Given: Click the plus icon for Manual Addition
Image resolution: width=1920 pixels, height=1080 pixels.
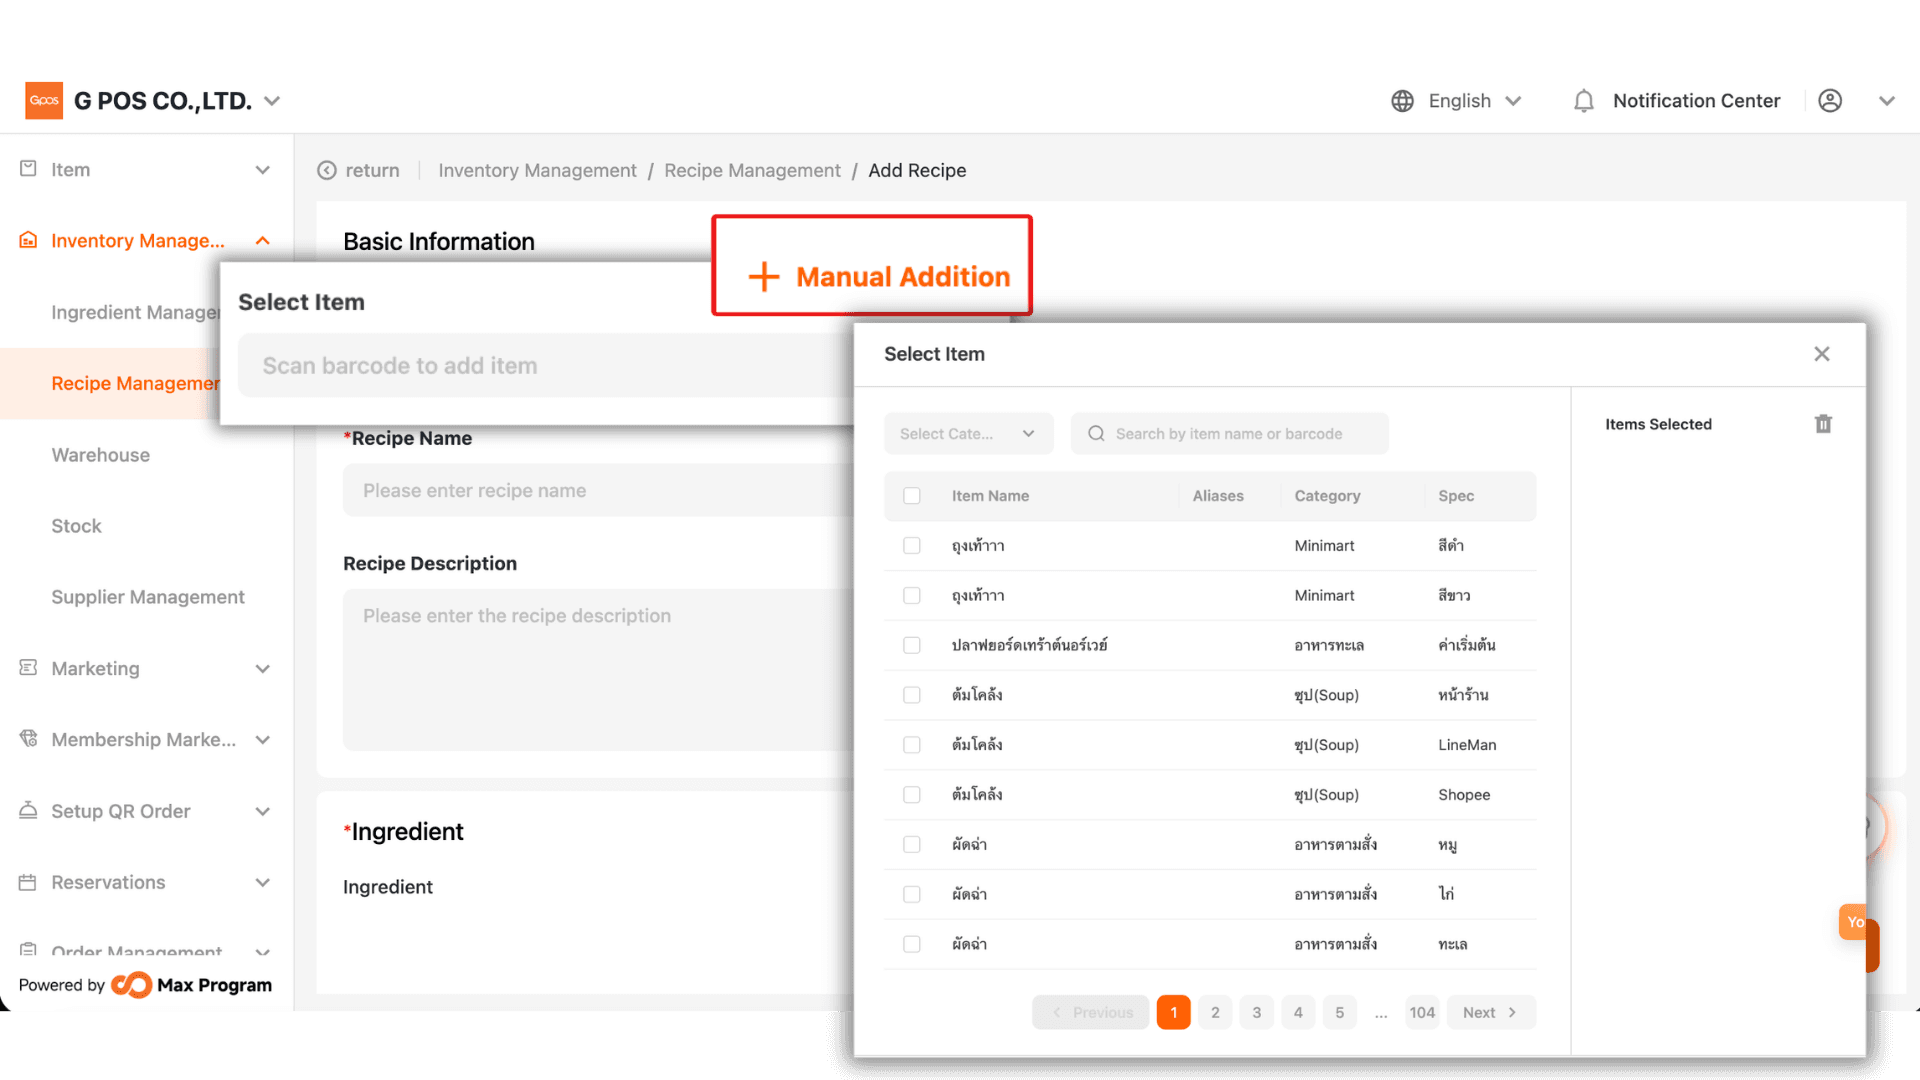Looking at the screenshot, I should (764, 277).
